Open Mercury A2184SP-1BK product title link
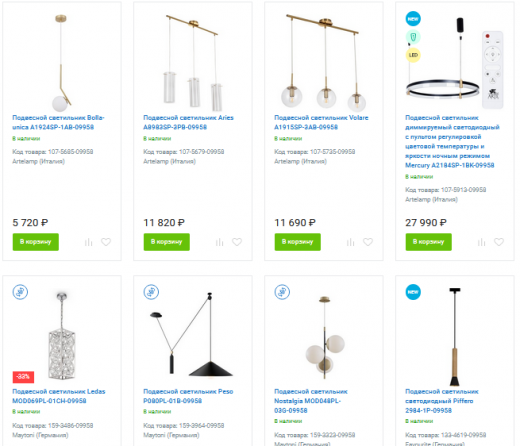This screenshot has width=520, height=446. point(452,141)
